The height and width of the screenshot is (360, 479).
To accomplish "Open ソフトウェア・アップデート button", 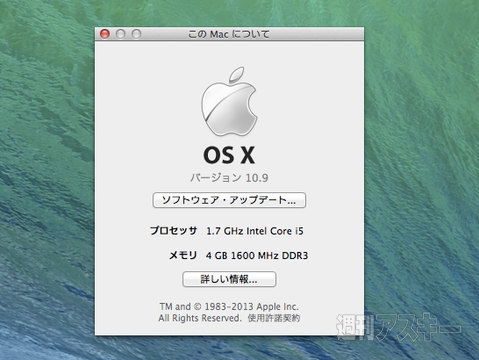I will point(229,200).
